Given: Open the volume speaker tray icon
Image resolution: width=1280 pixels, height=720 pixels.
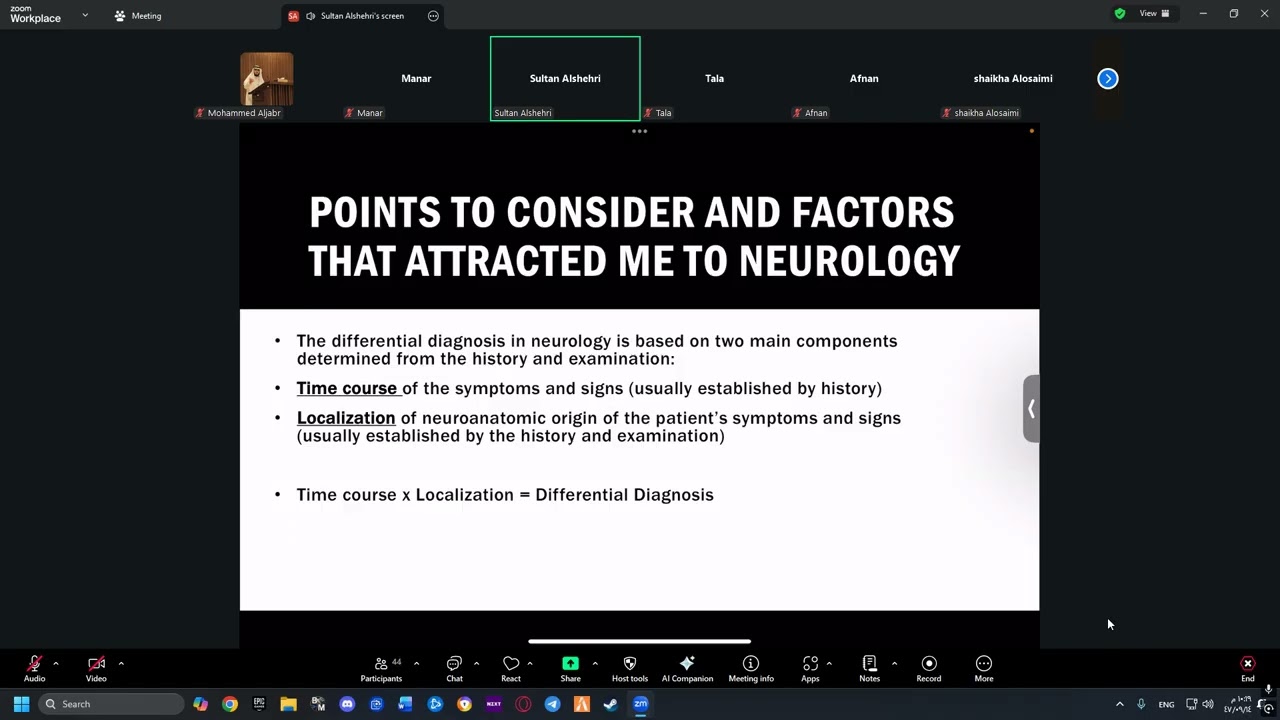Looking at the screenshot, I should tap(1208, 704).
